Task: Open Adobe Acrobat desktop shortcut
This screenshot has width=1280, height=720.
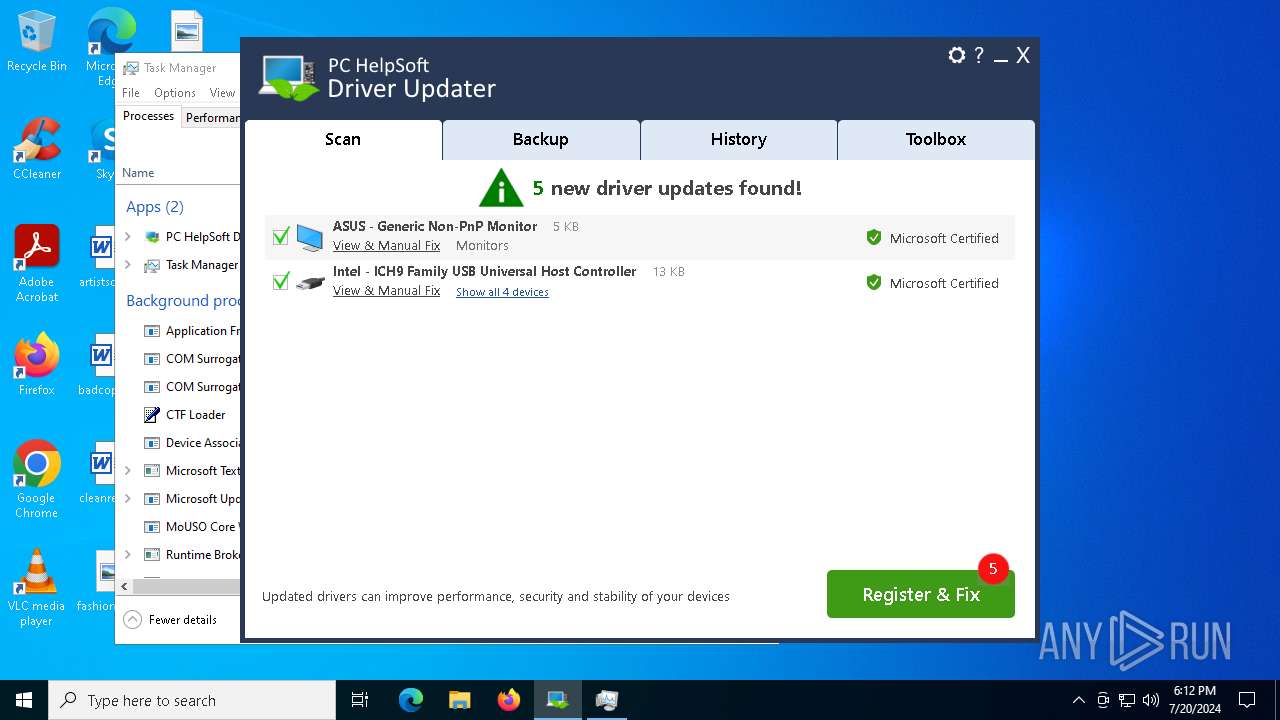Action: pos(37,264)
